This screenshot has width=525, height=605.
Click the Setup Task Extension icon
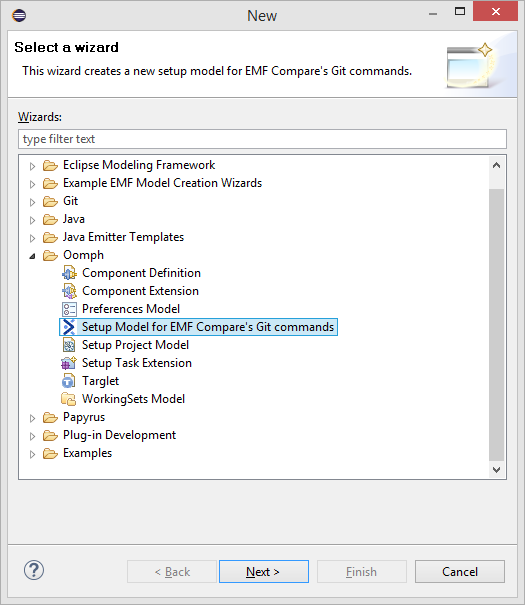[x=69, y=363]
